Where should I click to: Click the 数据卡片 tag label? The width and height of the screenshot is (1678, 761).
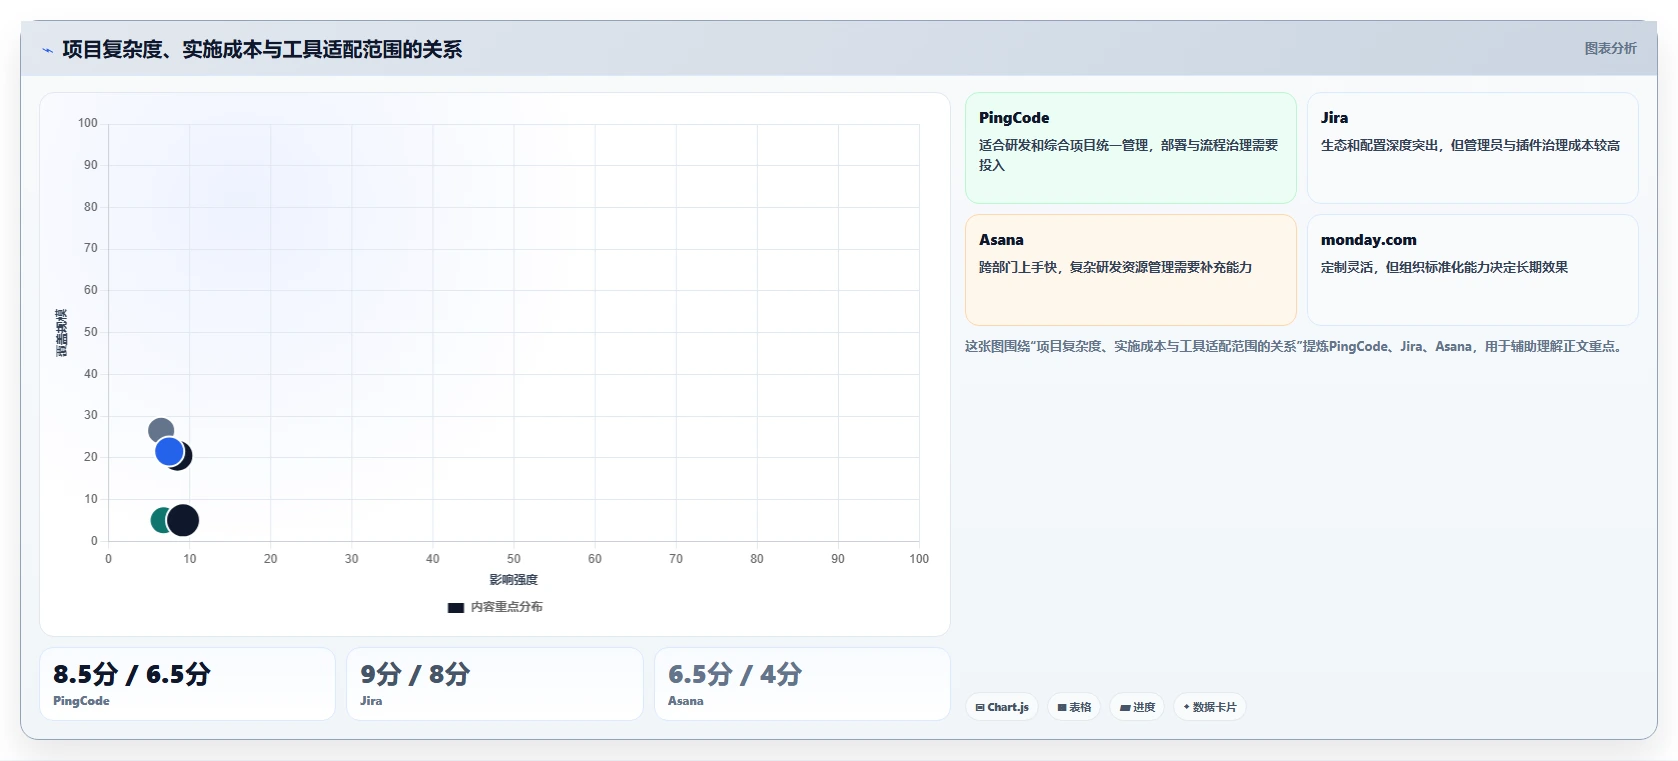tap(1214, 707)
